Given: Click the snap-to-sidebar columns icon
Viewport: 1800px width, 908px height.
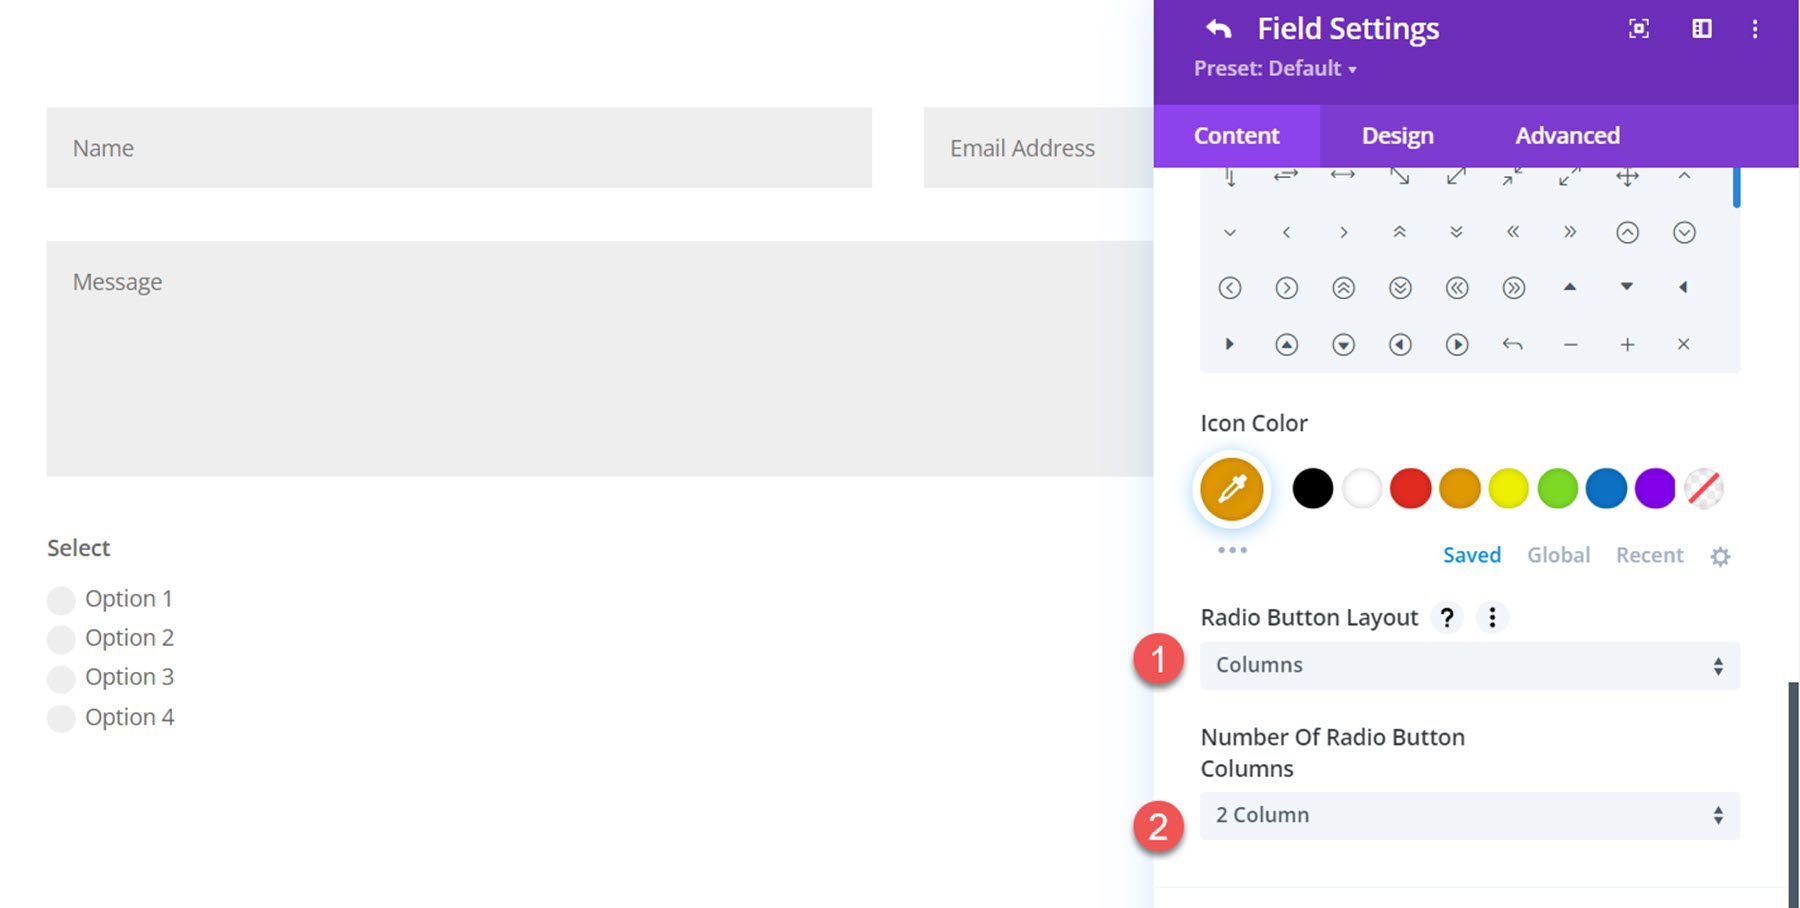Looking at the screenshot, I should point(1701,29).
